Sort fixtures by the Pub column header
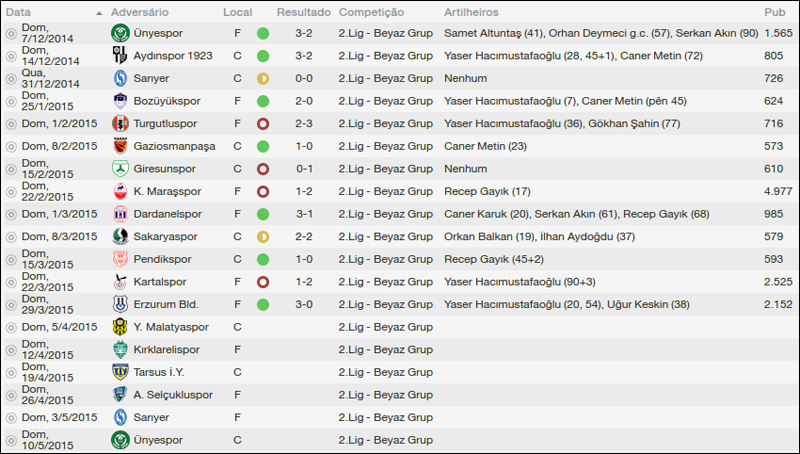The width and height of the screenshot is (800, 454). [774, 12]
